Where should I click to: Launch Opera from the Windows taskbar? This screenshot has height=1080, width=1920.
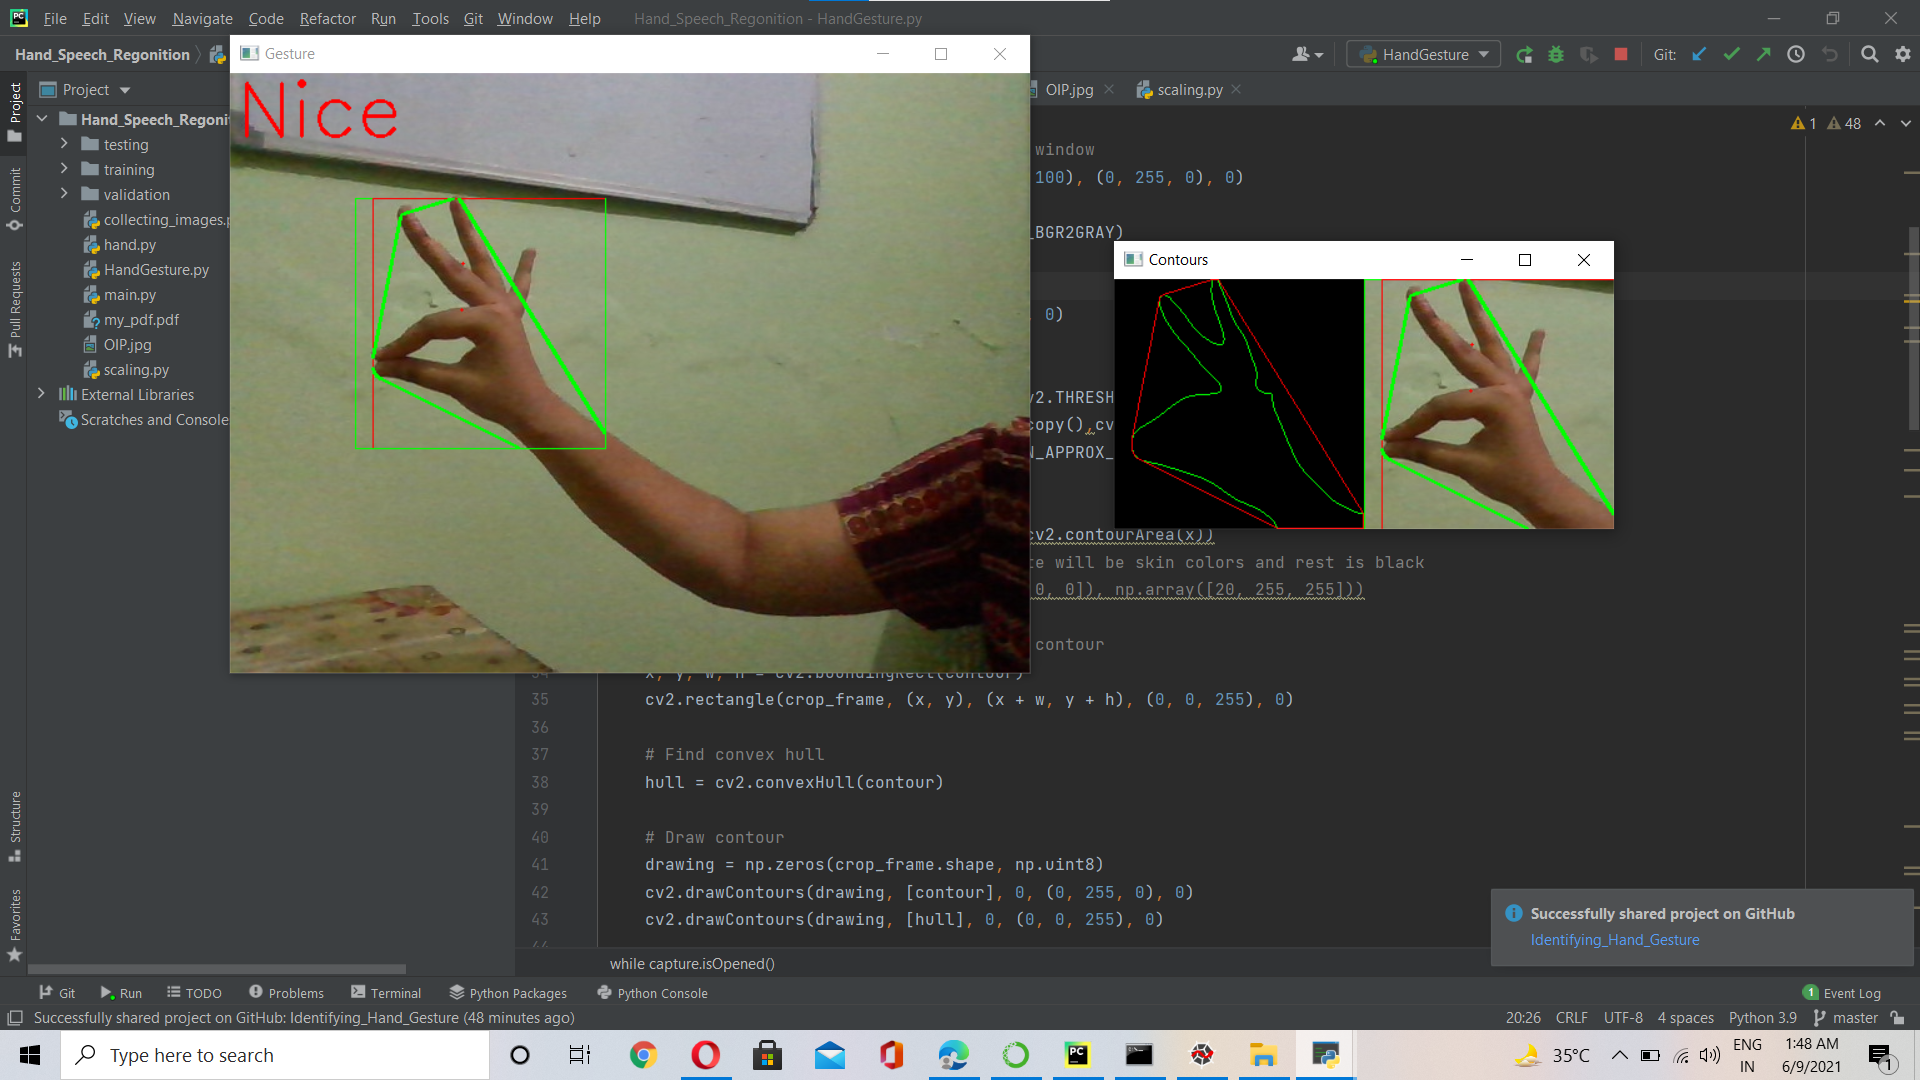(705, 1055)
